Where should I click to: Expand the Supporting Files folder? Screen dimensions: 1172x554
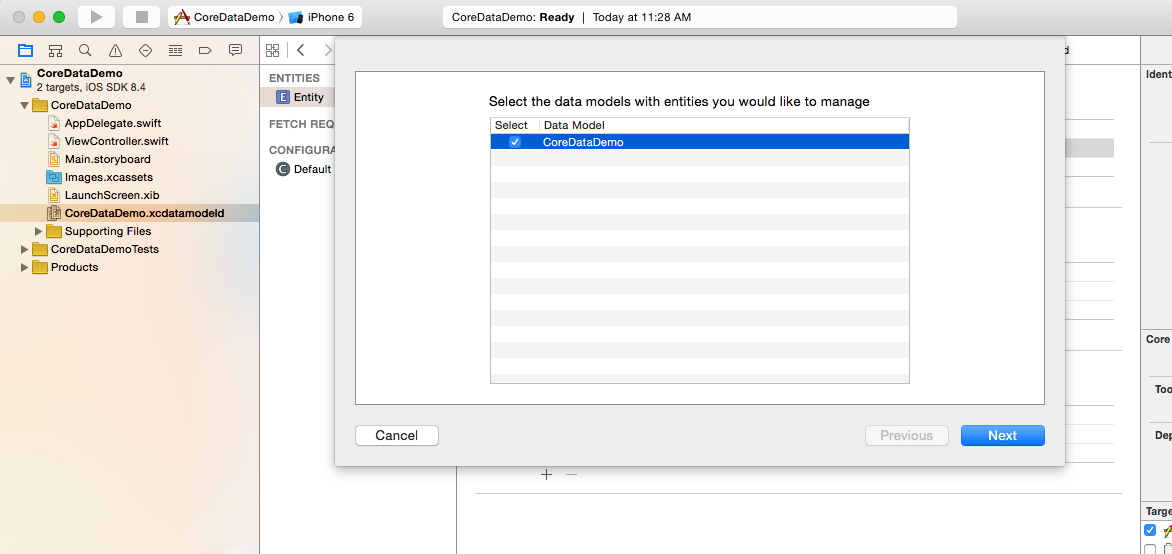pos(39,231)
